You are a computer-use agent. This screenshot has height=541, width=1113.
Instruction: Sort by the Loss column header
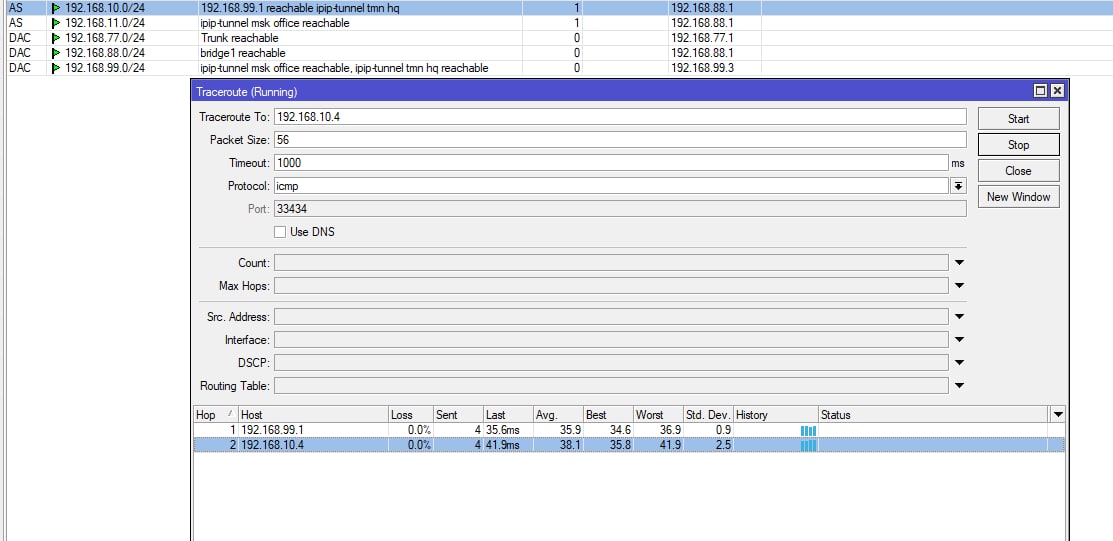point(411,415)
